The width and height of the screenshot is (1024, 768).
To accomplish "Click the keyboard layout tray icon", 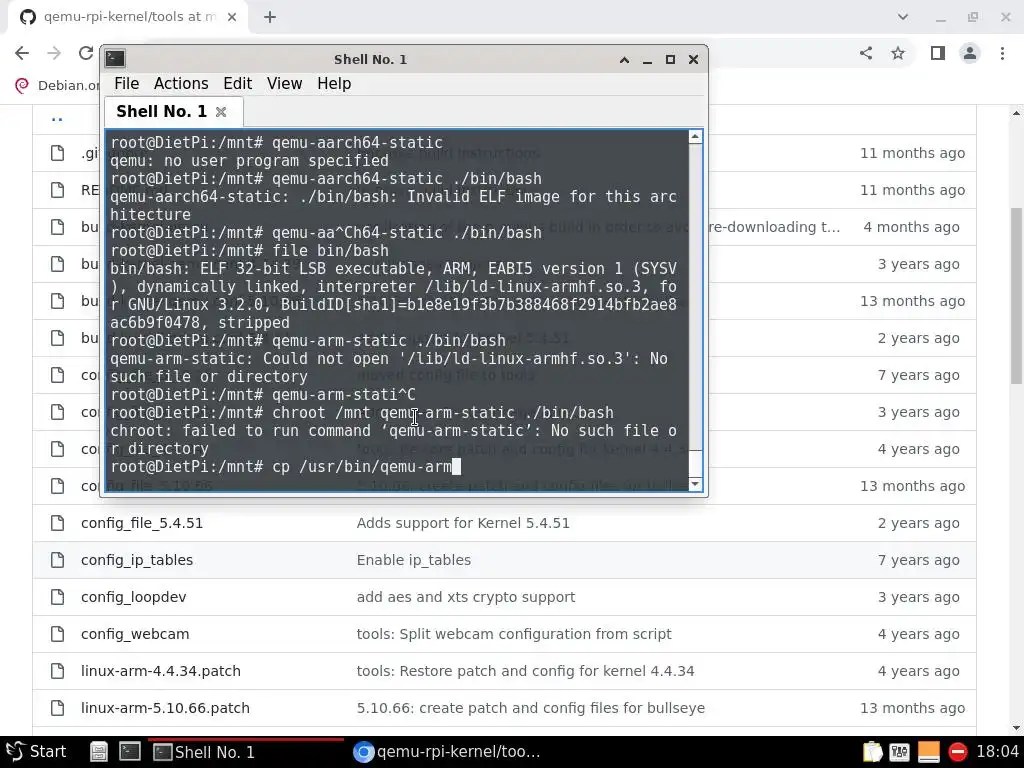I will coord(900,752).
